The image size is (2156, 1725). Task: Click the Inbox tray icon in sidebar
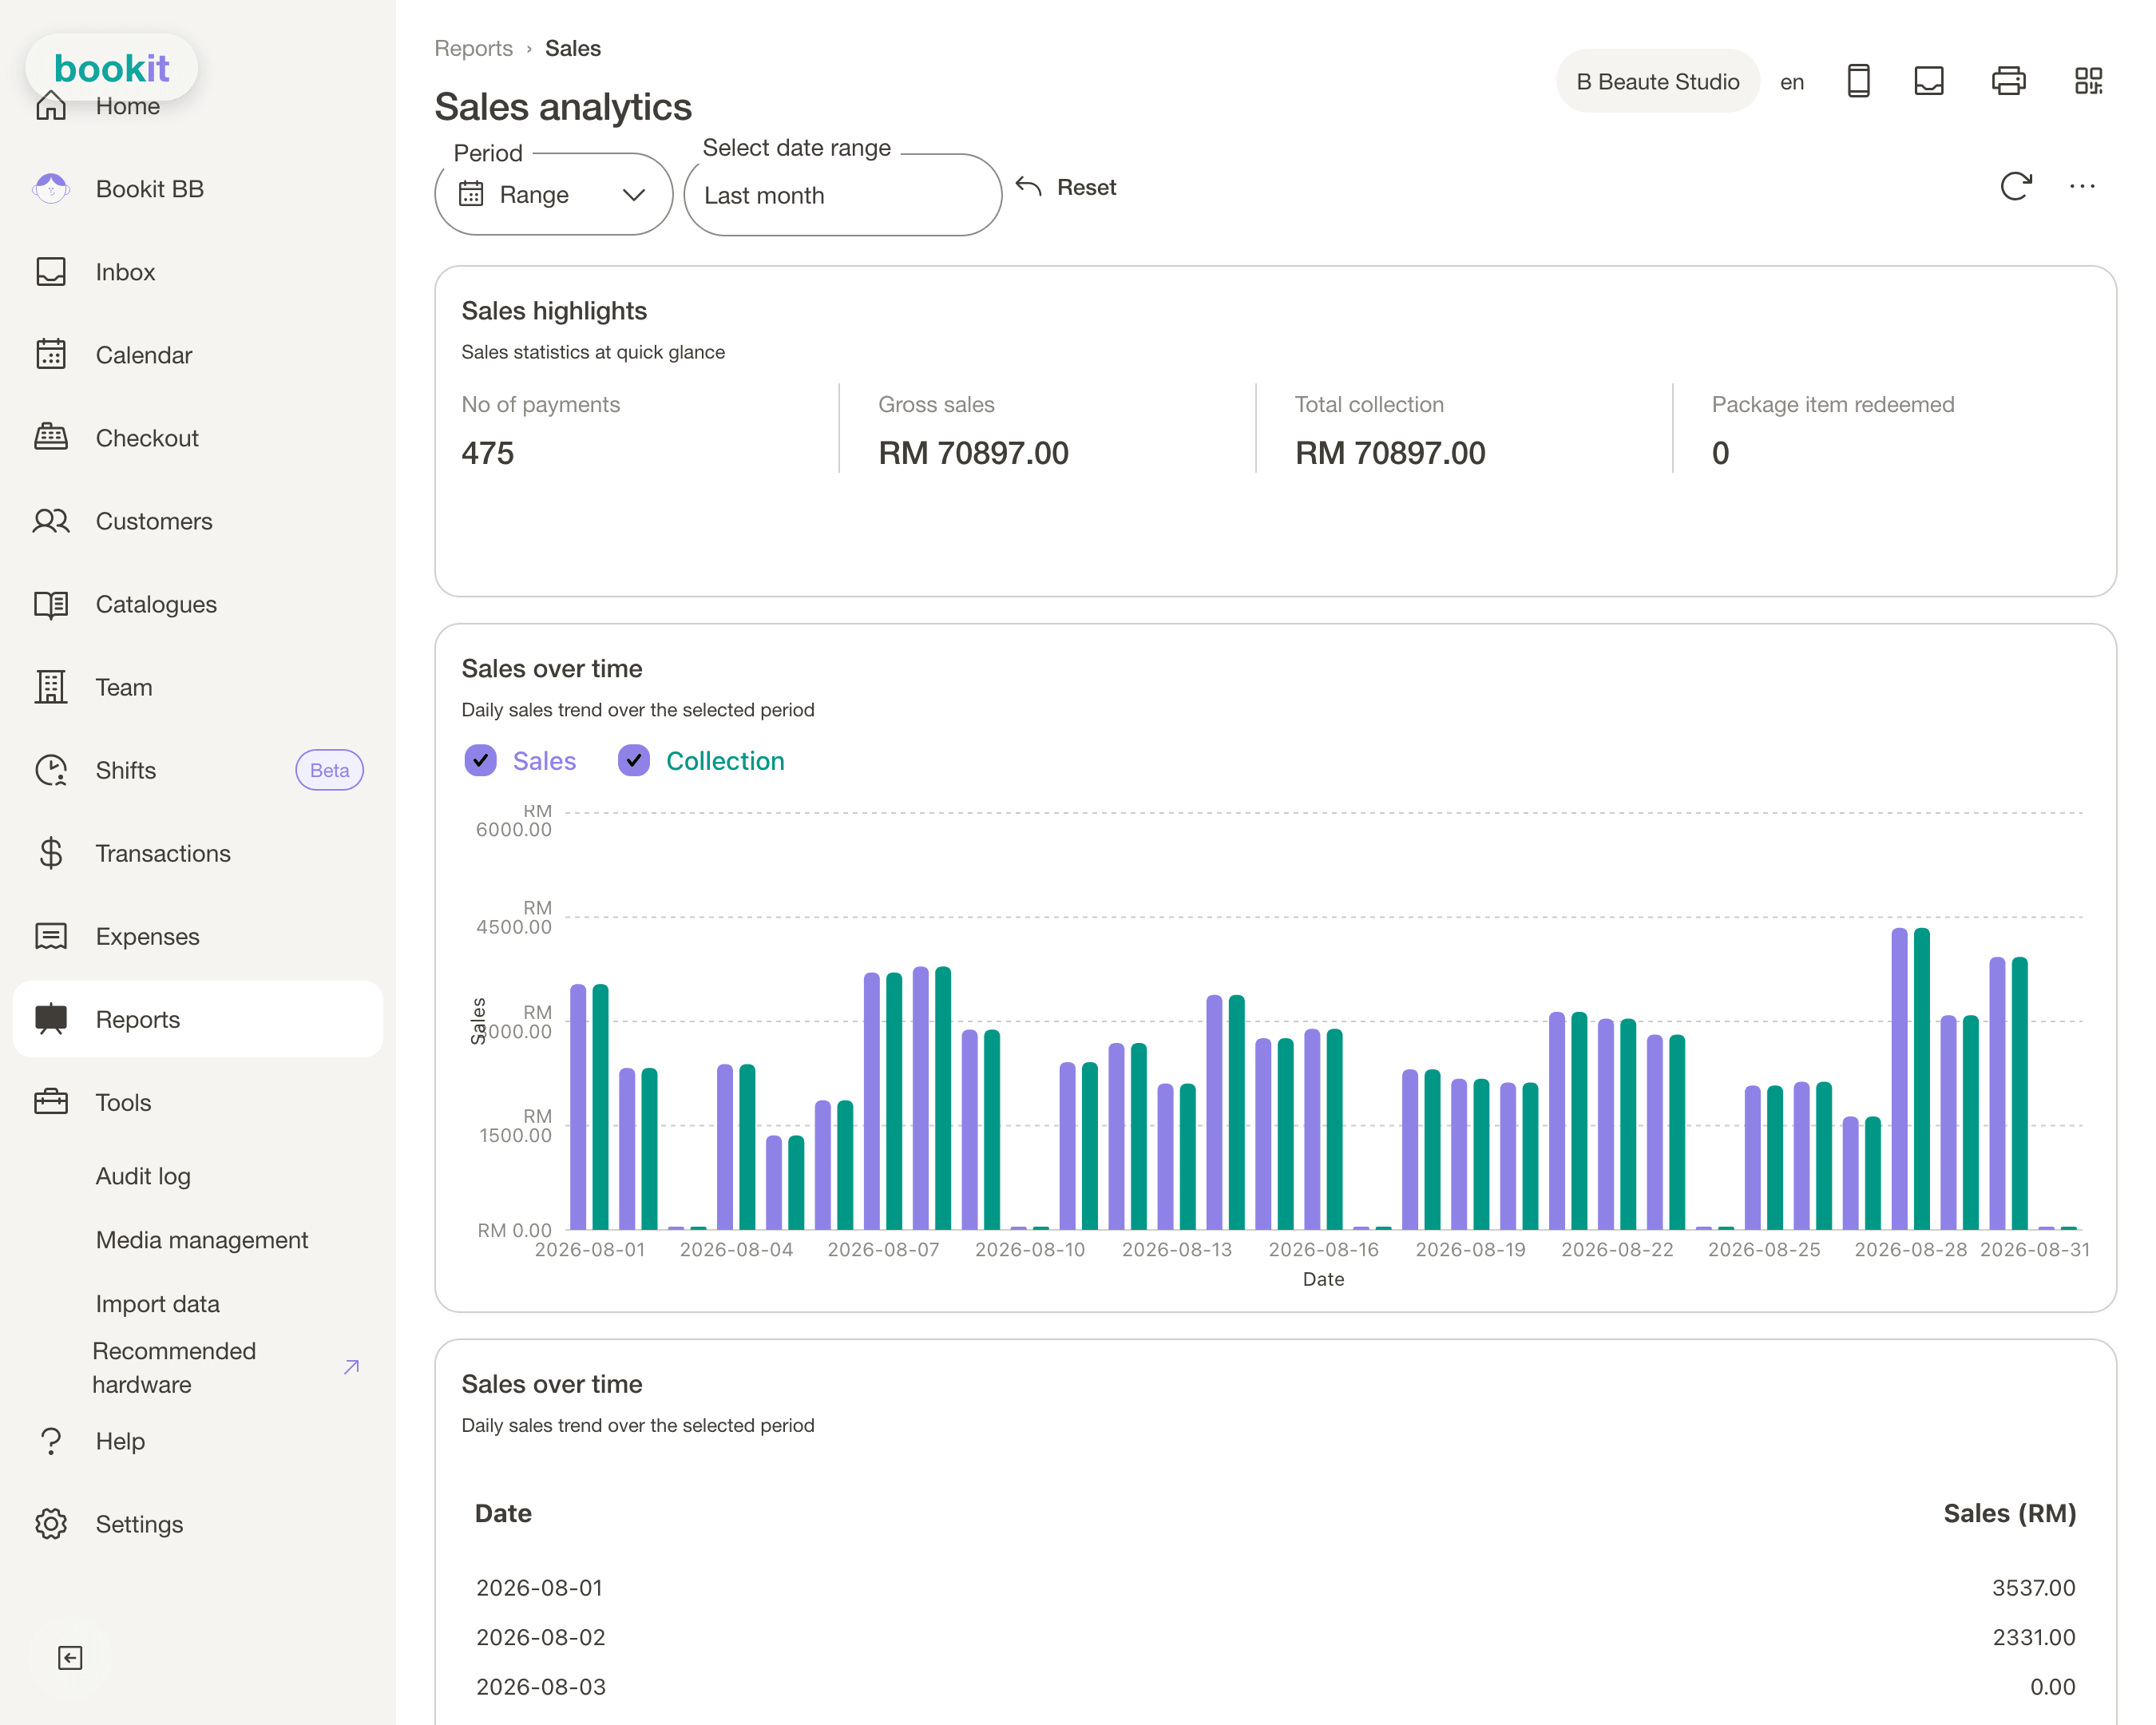pos(51,271)
